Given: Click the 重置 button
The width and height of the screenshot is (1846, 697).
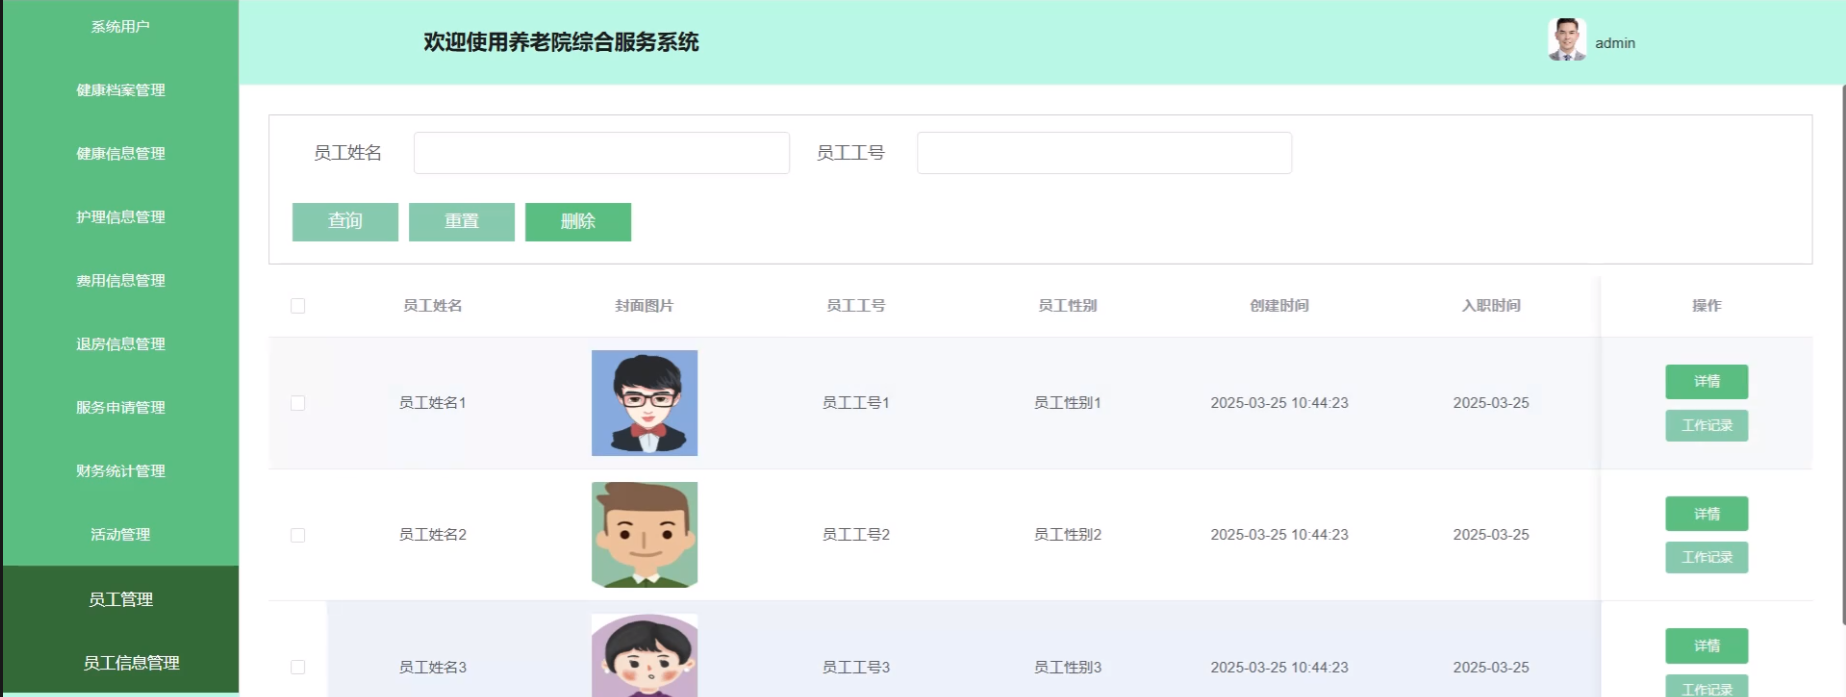Looking at the screenshot, I should [x=461, y=222].
